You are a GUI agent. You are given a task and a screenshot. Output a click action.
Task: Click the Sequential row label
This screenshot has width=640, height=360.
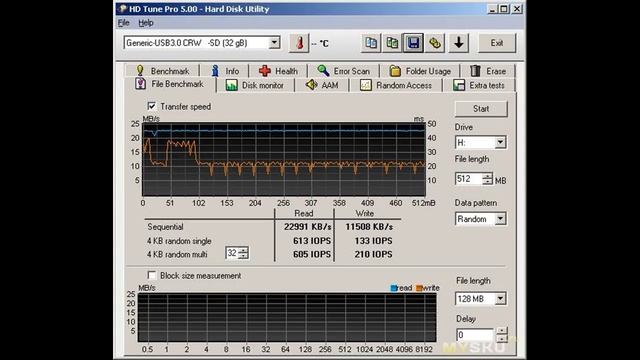click(x=165, y=227)
